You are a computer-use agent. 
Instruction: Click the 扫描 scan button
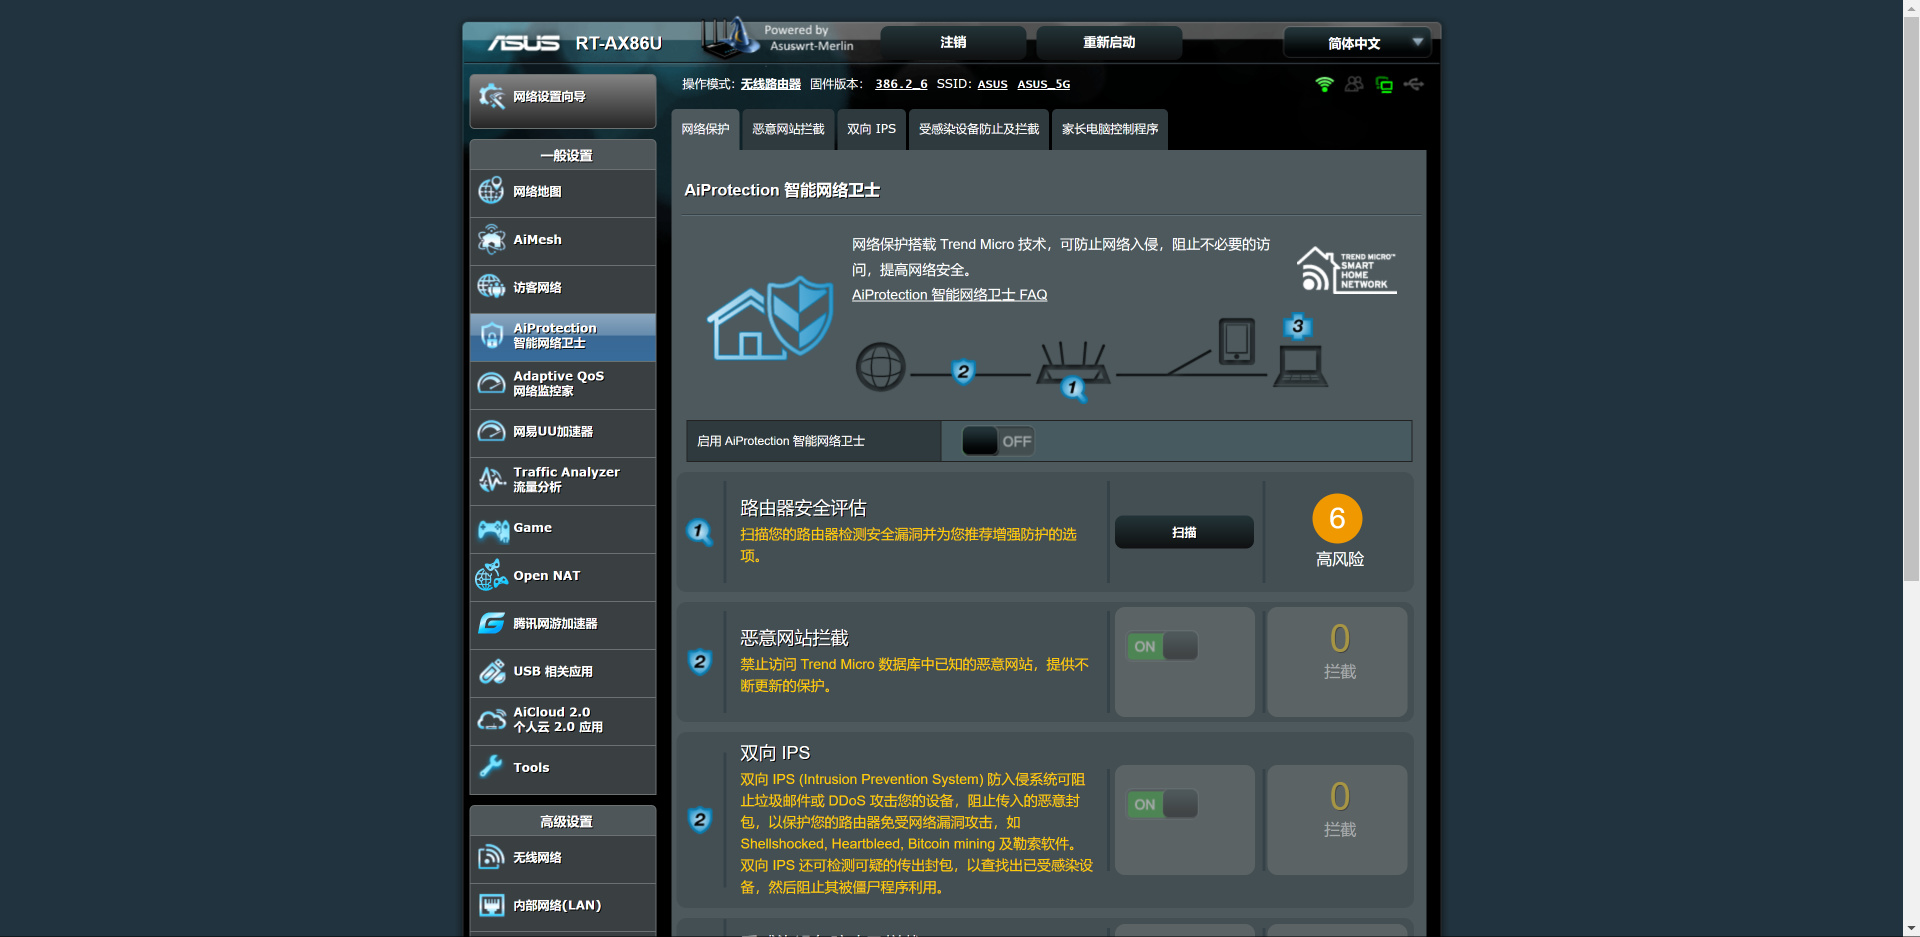1184,532
